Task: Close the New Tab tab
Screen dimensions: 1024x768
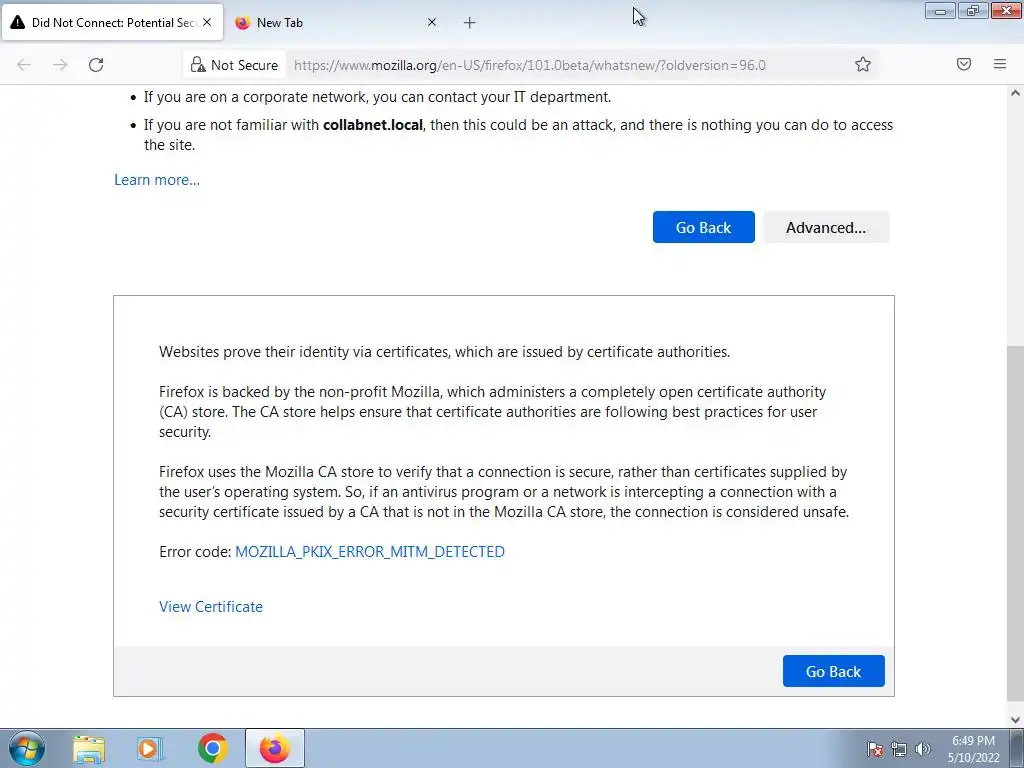Action: coord(432,22)
